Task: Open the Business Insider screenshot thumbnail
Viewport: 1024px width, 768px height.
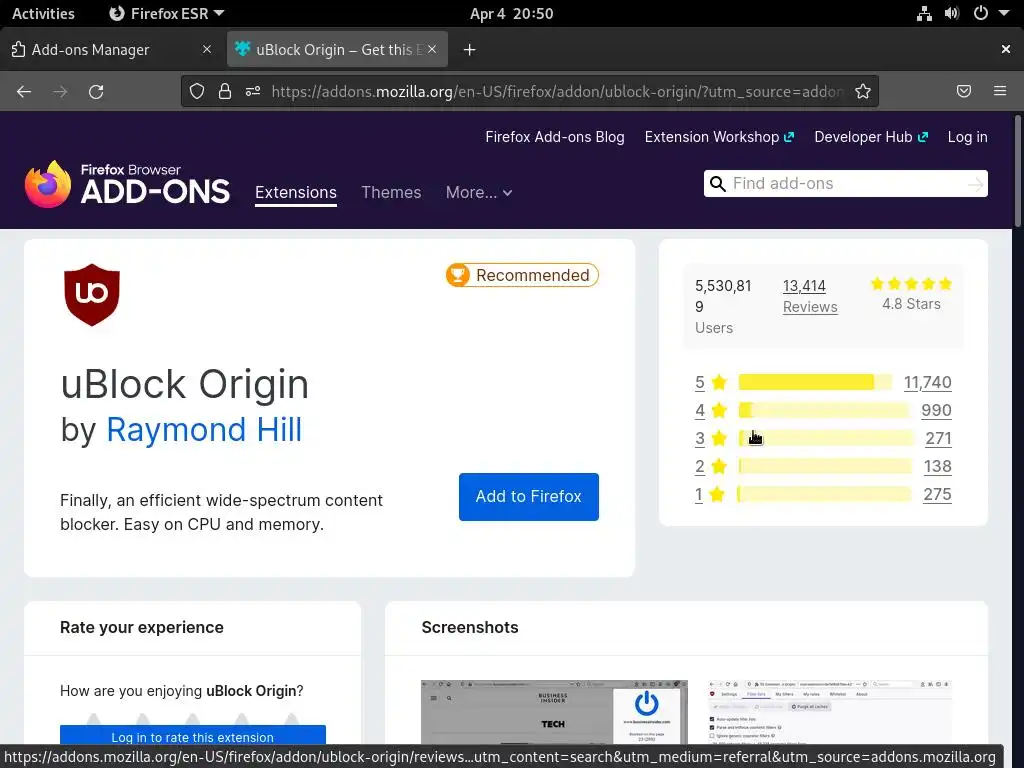Action: 554,712
